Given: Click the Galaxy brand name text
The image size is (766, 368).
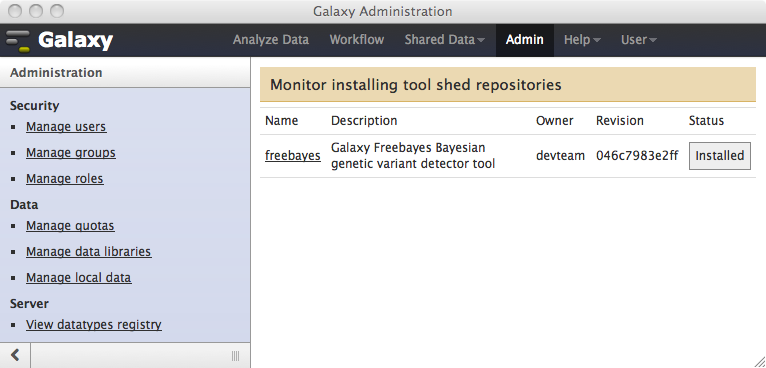Looking at the screenshot, I should click(x=75, y=41).
